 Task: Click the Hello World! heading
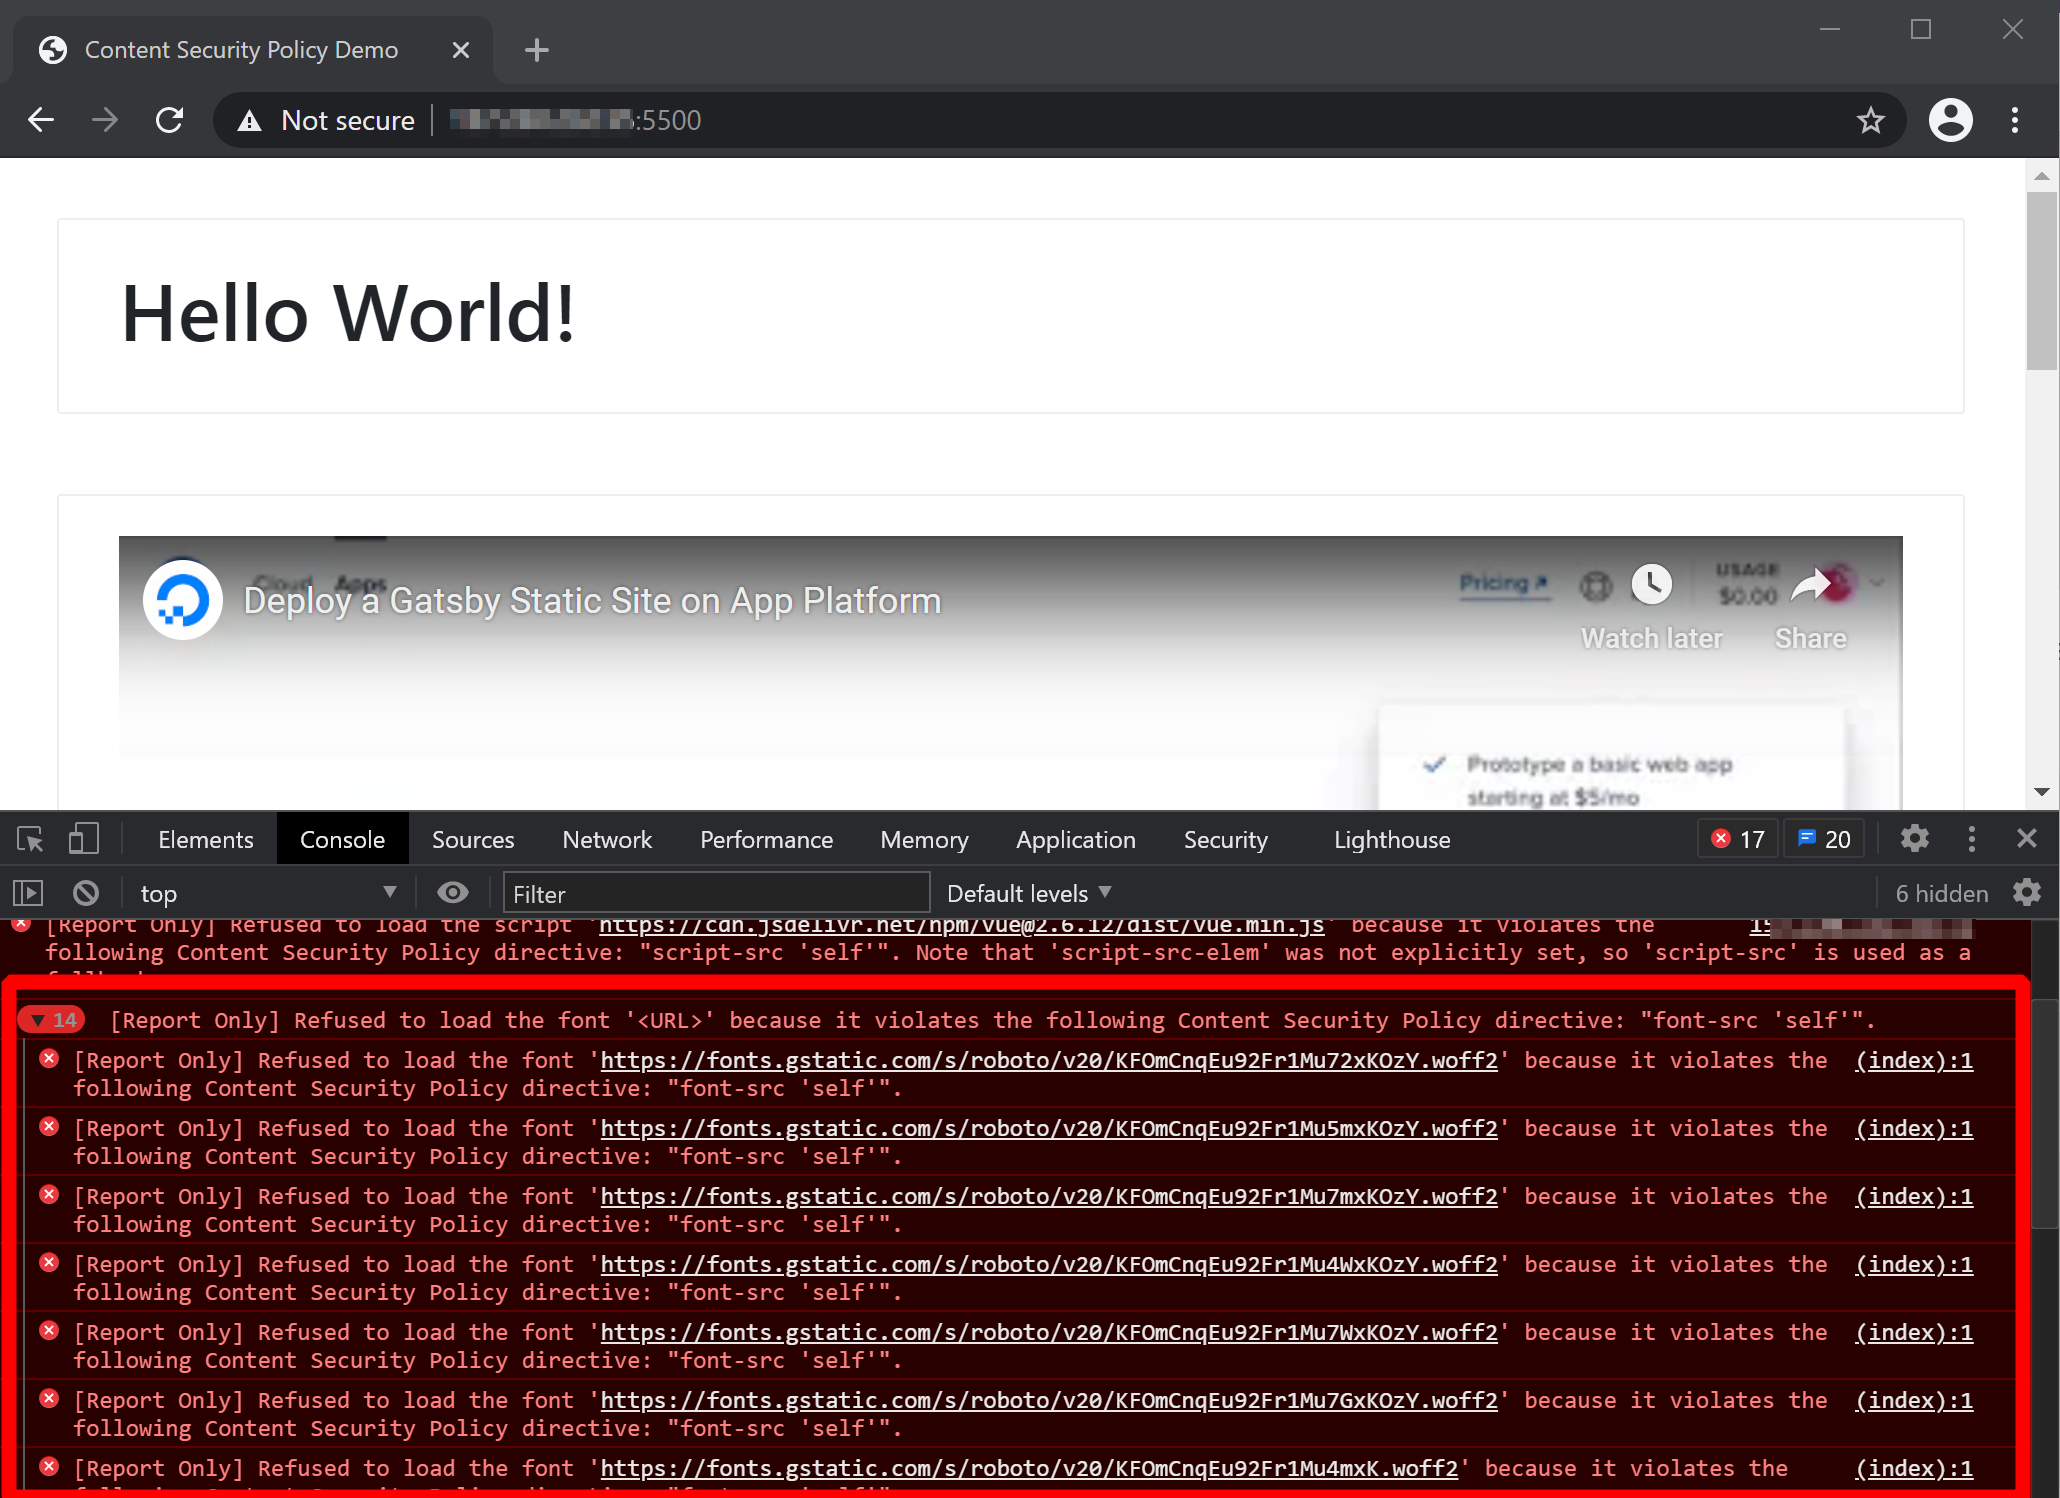(x=348, y=314)
